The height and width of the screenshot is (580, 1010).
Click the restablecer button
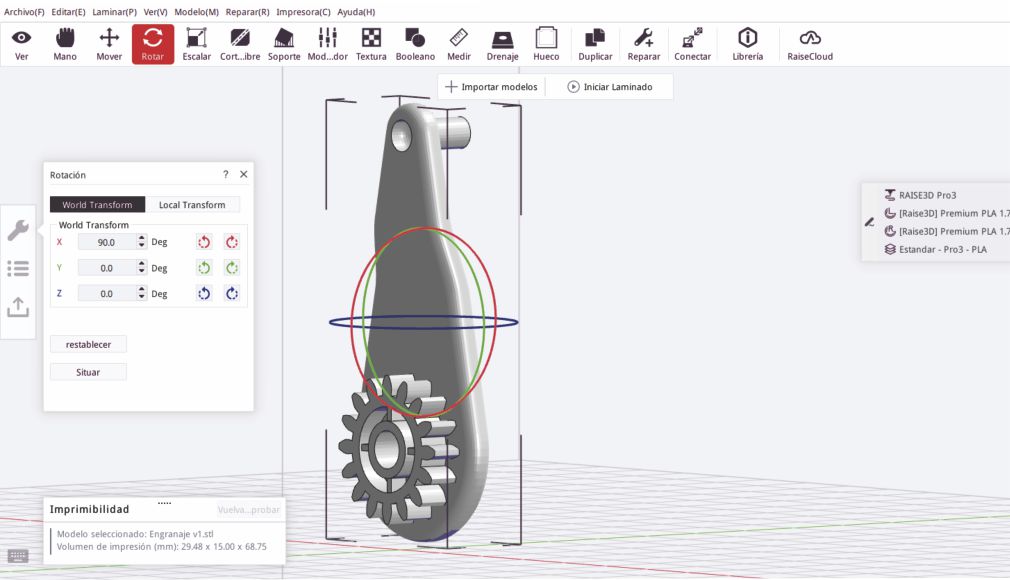(x=88, y=345)
